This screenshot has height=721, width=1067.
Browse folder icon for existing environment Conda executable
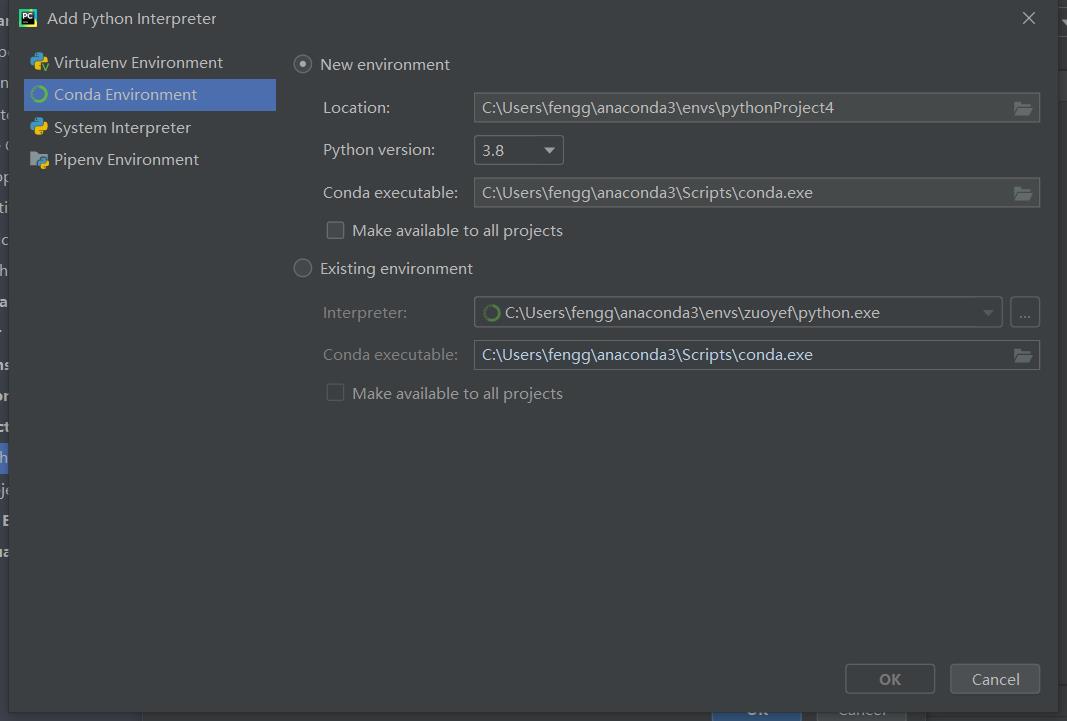[1023, 355]
